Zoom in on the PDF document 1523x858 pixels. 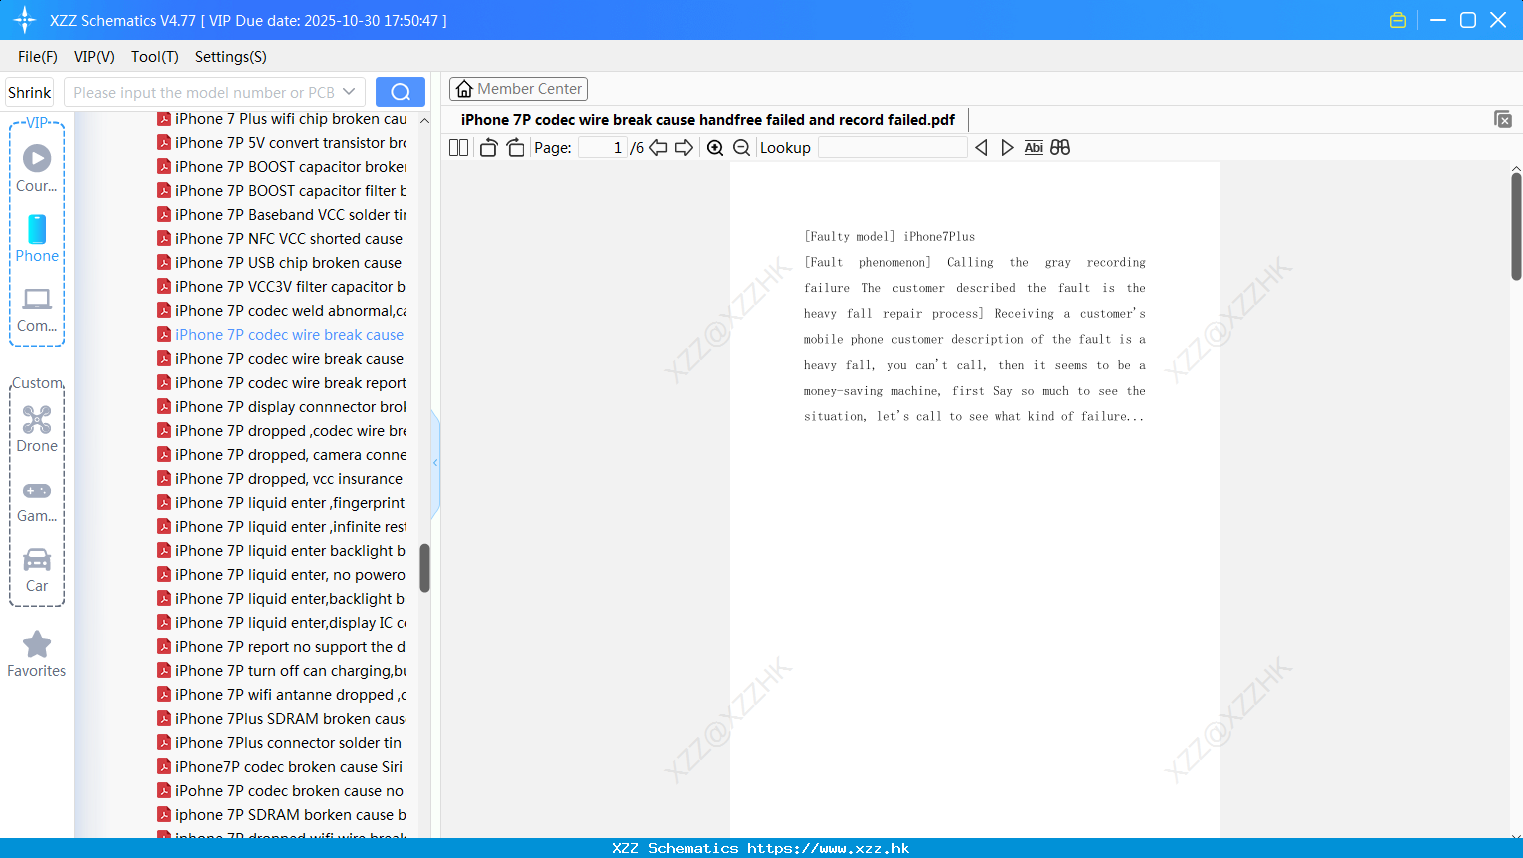click(715, 148)
